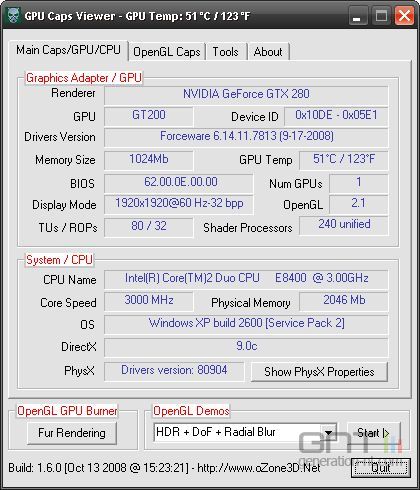The width and height of the screenshot is (420, 490).
Task: Click the Quit button
Action: pyautogui.click(x=381, y=468)
